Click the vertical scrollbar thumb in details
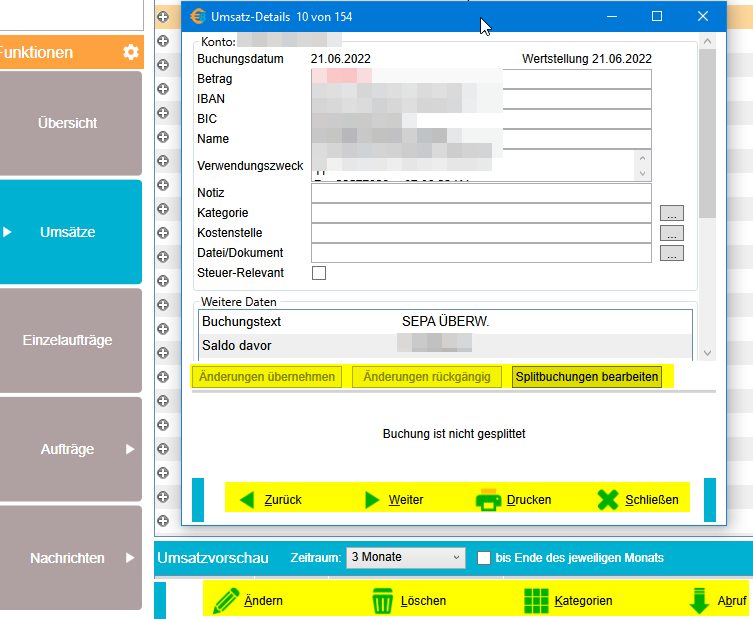 coord(707,134)
